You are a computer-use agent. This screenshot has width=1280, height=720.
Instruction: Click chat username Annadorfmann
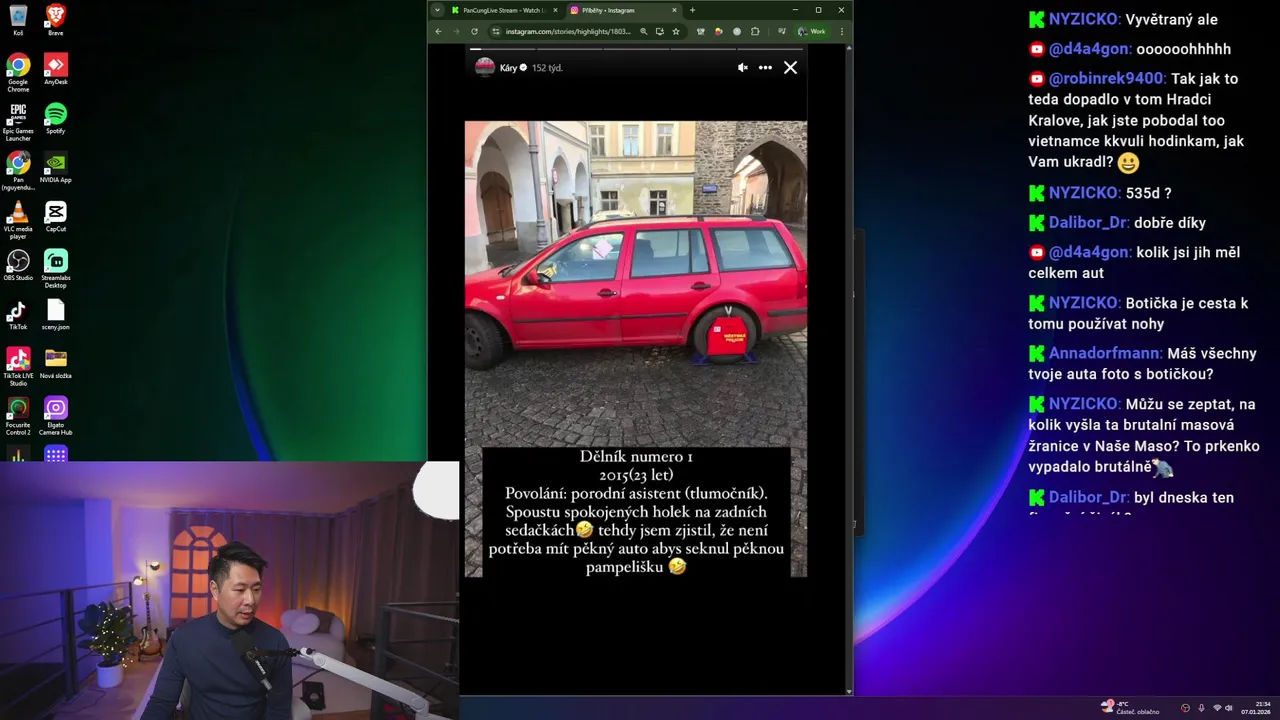pyautogui.click(x=1104, y=353)
